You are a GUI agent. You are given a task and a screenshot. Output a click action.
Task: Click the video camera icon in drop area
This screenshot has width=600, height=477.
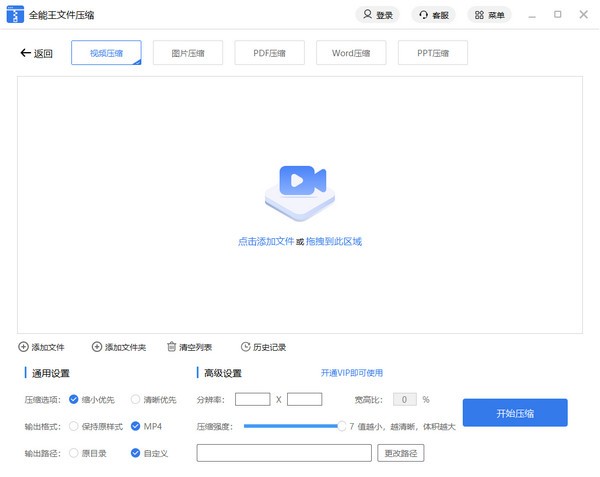pos(299,181)
